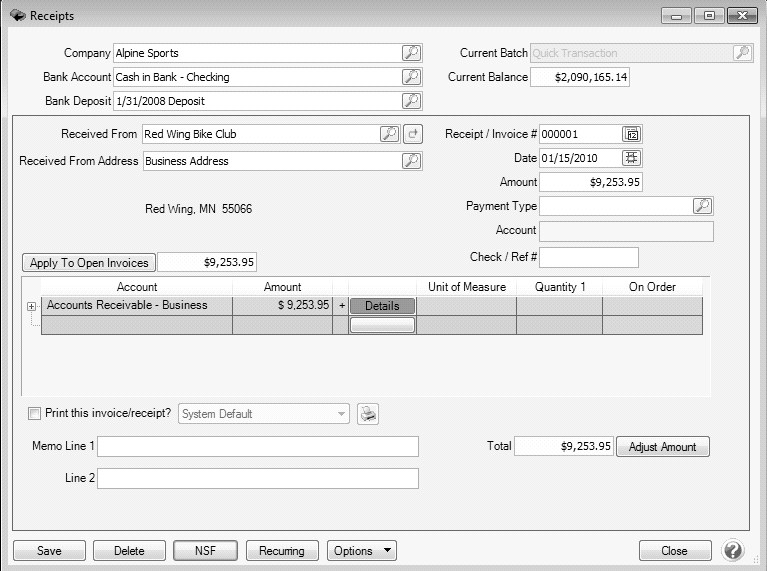Click the printer icon next to System Default
The width and height of the screenshot is (767, 571).
(368, 414)
